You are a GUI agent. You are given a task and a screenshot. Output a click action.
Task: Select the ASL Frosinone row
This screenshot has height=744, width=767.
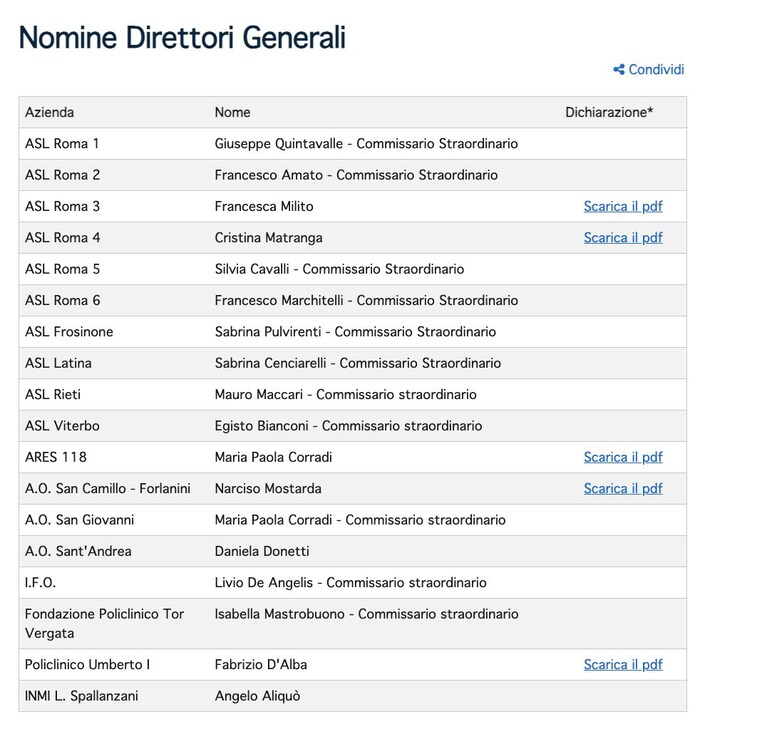[x=353, y=332]
